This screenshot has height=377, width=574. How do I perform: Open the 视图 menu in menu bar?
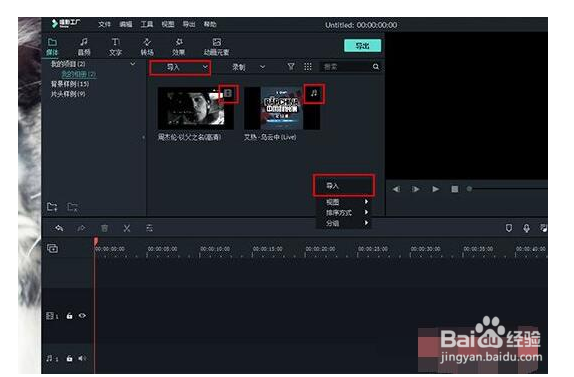168,25
